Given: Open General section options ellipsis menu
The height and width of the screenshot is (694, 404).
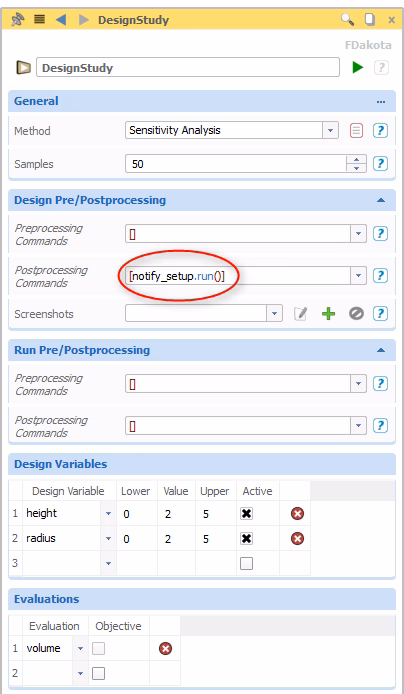Looking at the screenshot, I should coord(381,101).
